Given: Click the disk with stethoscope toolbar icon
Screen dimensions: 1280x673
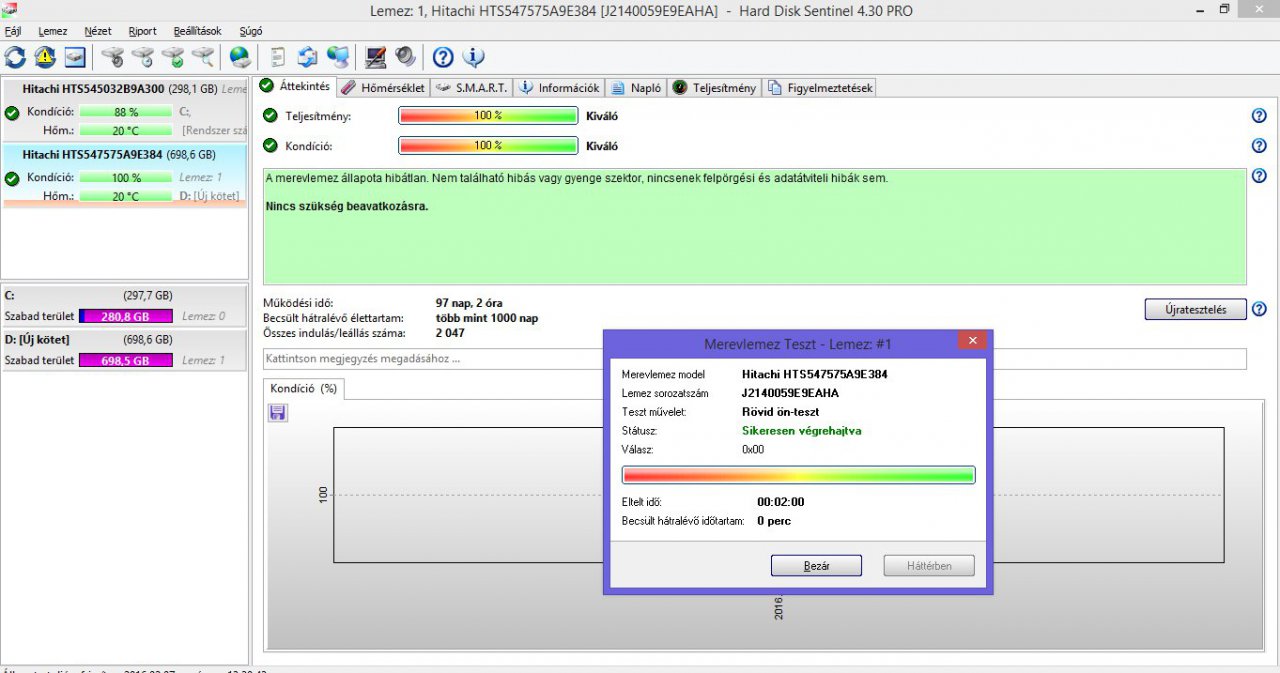Looking at the screenshot, I should (x=113, y=56).
